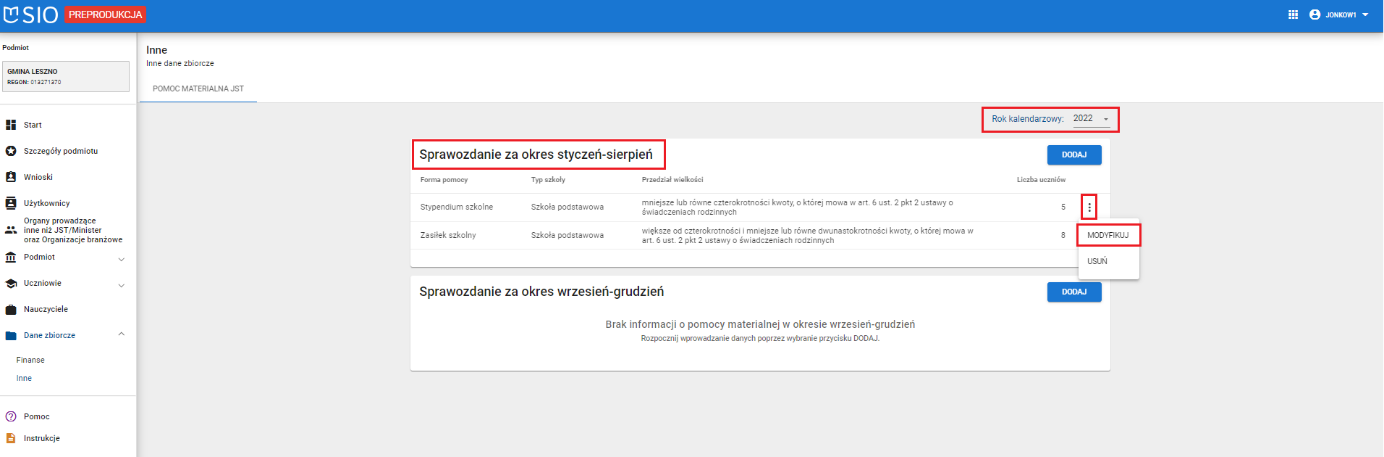This screenshot has height=457, width=1384.
Task: Select MODYFIKUJ from the context menu
Action: (1108, 235)
